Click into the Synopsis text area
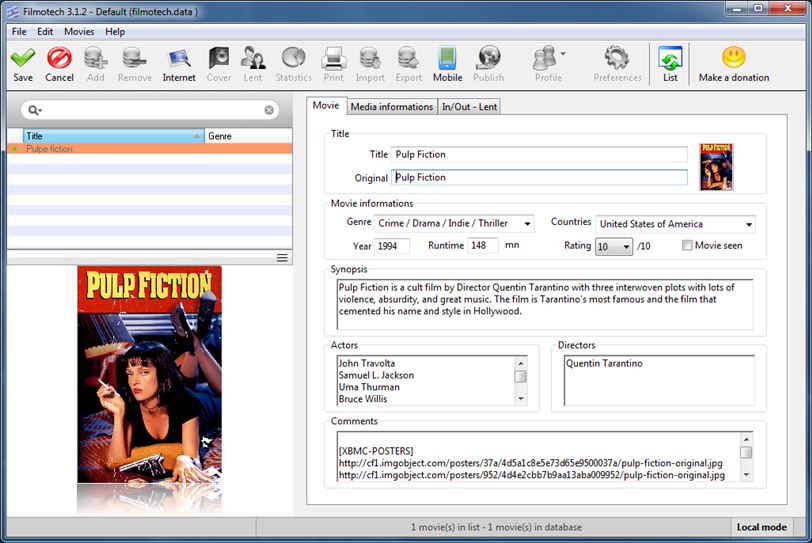 click(545, 304)
